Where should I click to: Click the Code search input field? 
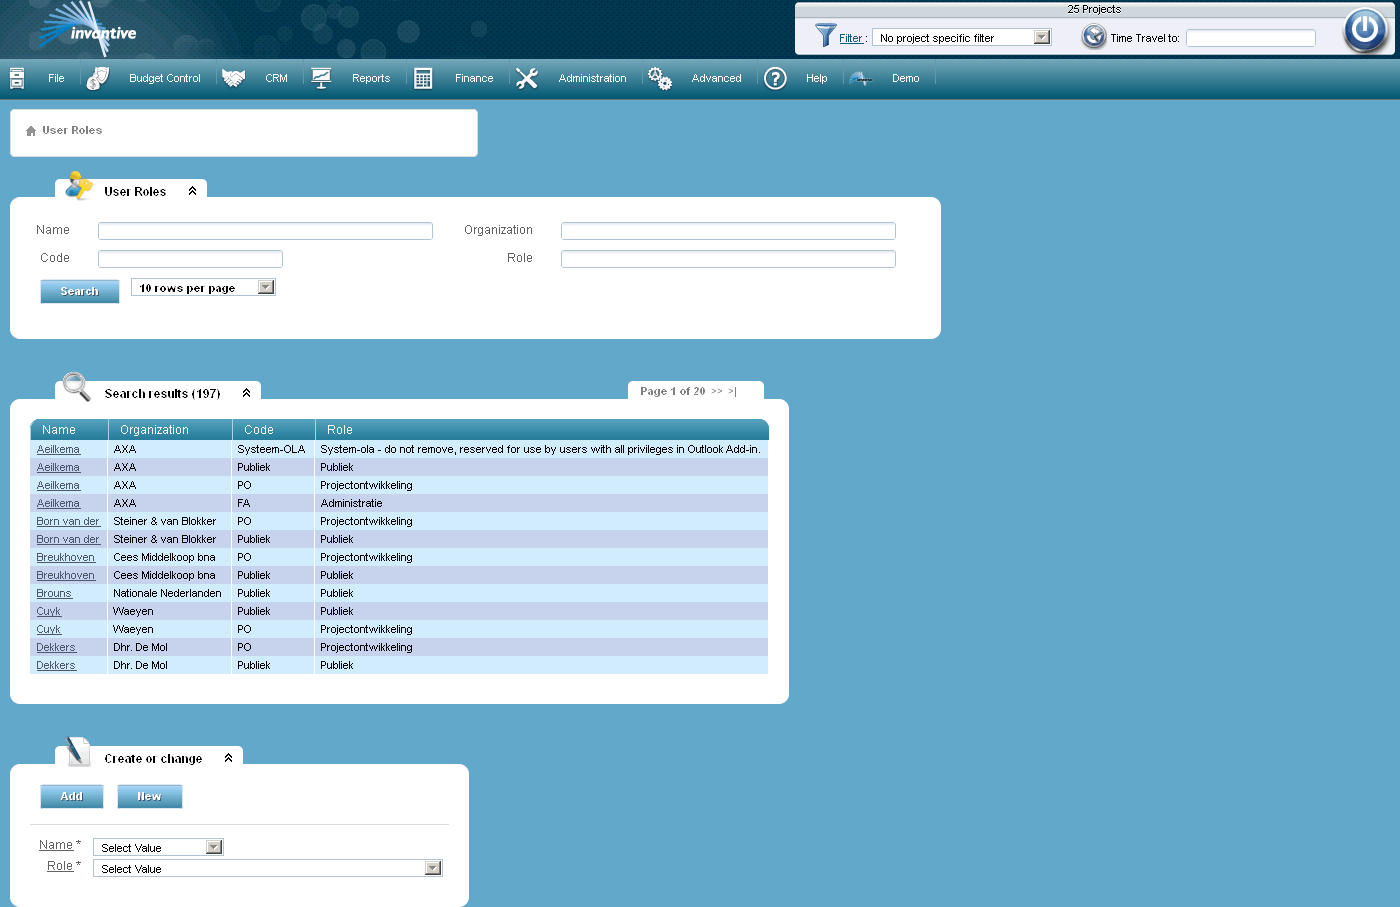190,259
